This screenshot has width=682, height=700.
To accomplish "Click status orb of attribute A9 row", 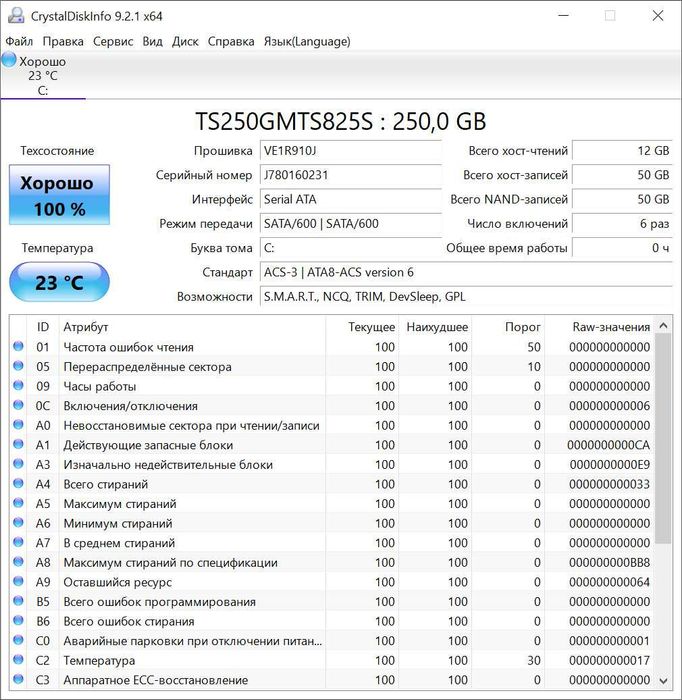I will (x=18, y=581).
